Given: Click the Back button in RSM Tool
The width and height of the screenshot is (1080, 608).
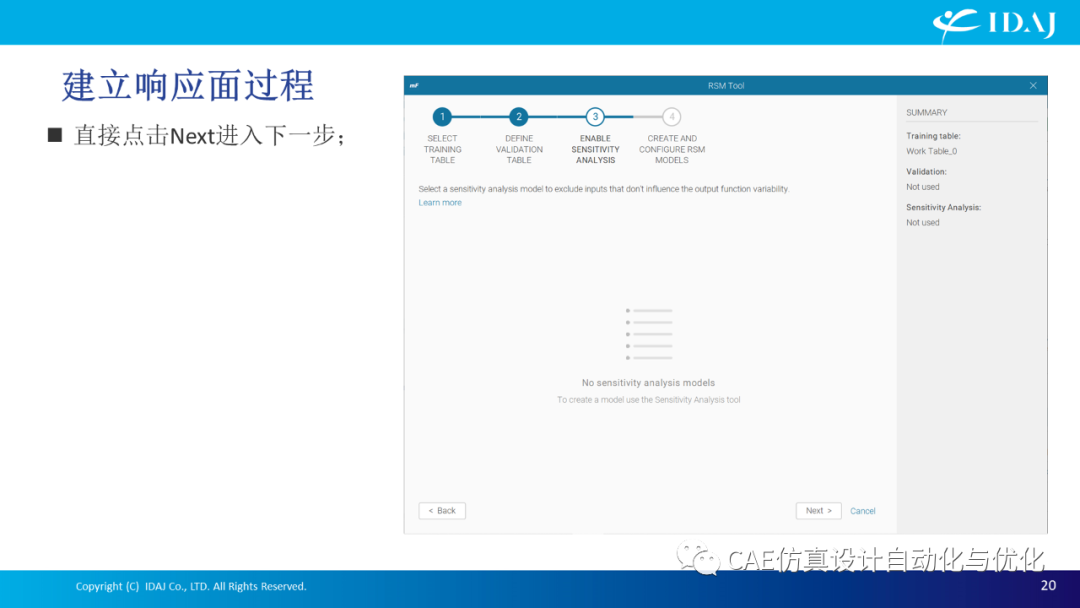Looking at the screenshot, I should click(x=442, y=511).
